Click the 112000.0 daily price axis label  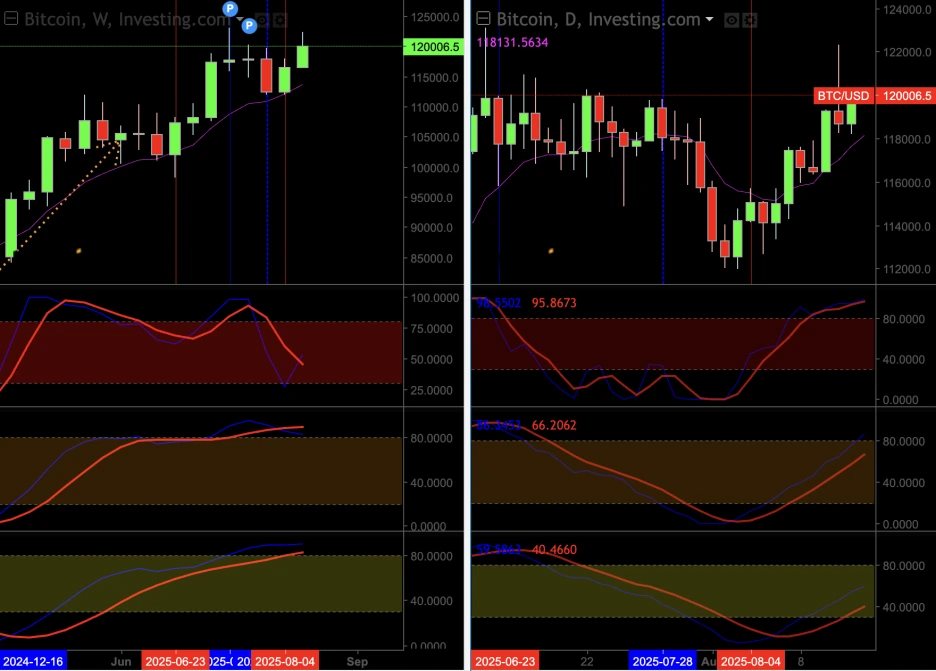pos(907,269)
